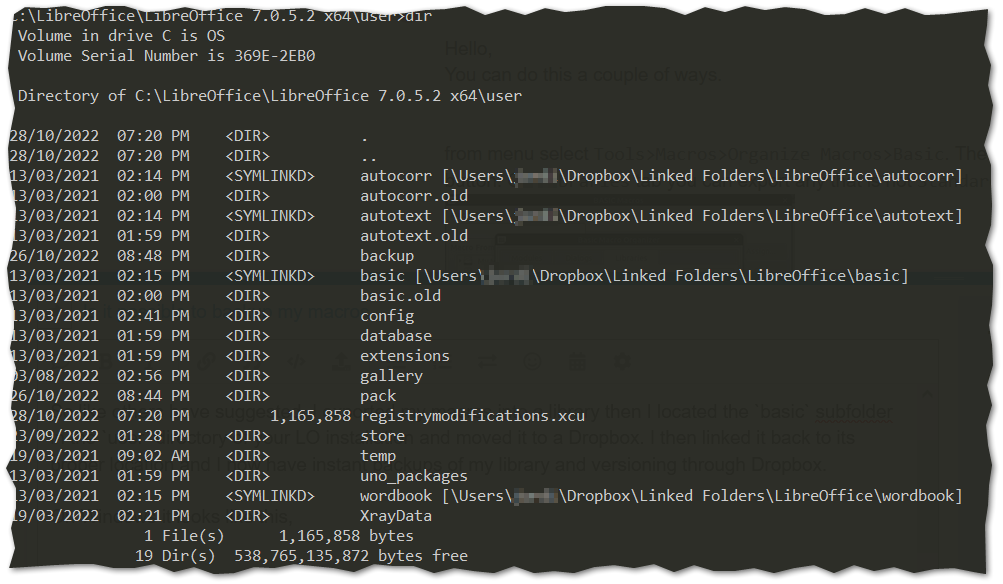The image size is (1003, 584).
Task: Select the registrymodifications.xcu file name
Action: [473, 416]
